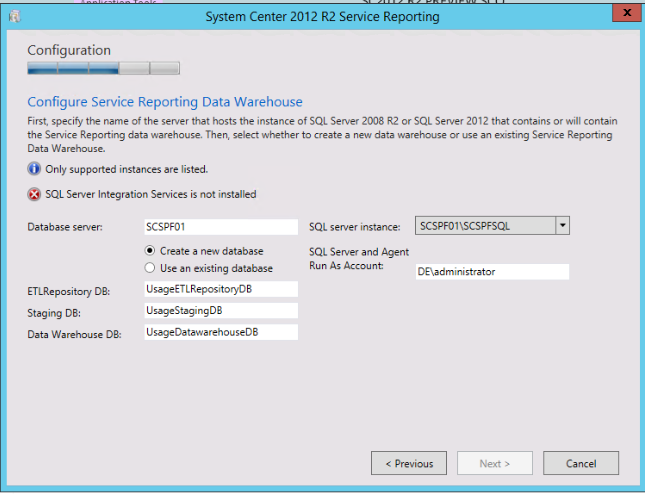Click the red error icon
645x494 pixels.
click(34, 194)
